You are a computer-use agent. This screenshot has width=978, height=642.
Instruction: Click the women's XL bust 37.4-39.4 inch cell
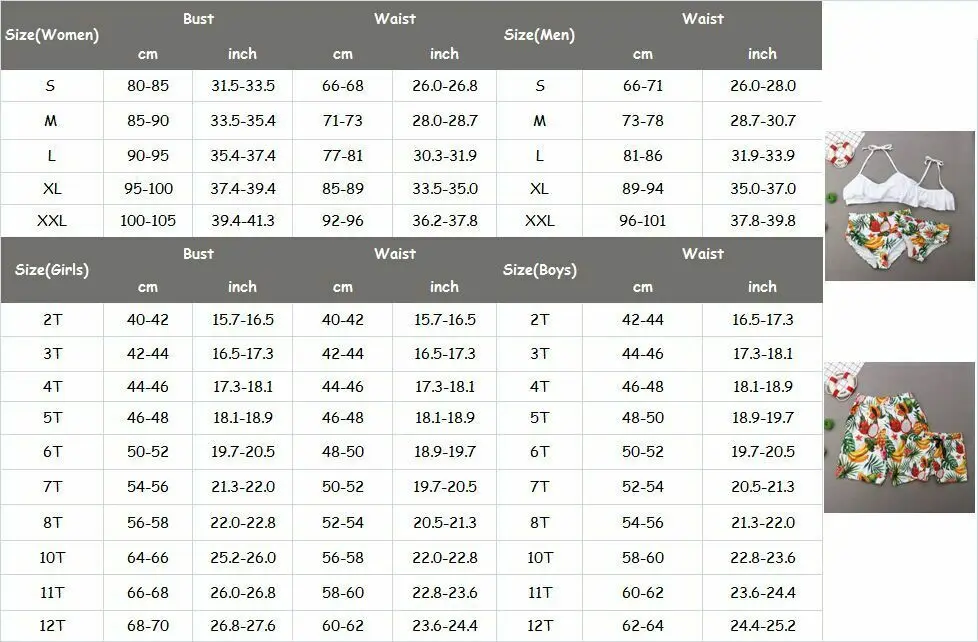[x=243, y=188]
